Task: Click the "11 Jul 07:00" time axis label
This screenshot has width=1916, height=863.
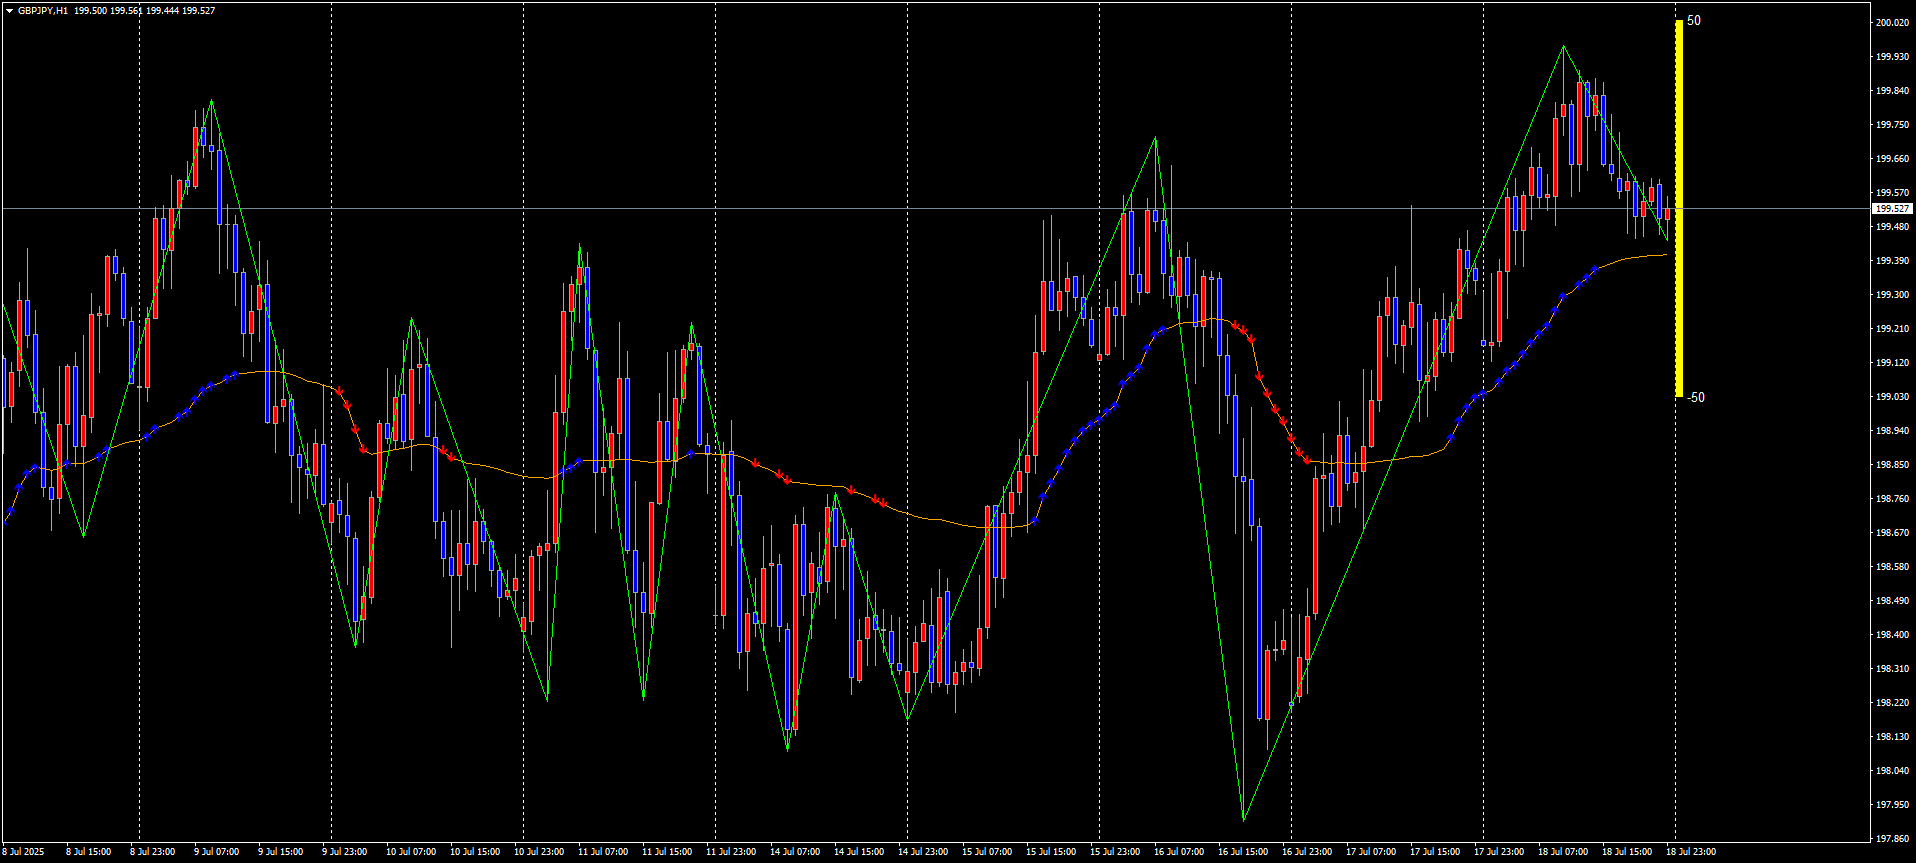Action: tap(603, 852)
